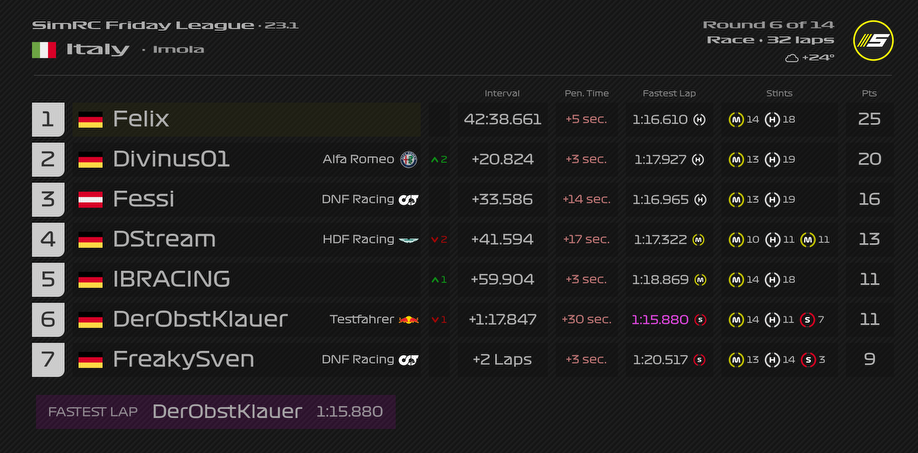Select the Stints column header
This screenshot has height=453, width=918.
779,93
